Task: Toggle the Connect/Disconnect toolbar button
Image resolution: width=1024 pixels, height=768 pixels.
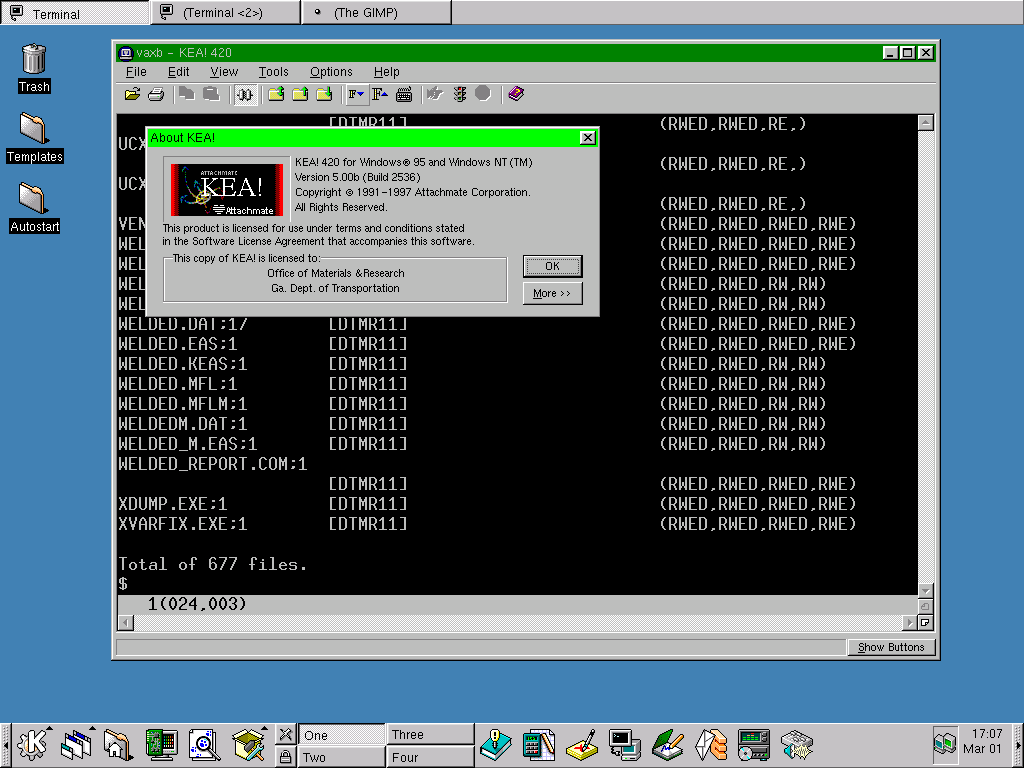Action: pos(245,95)
